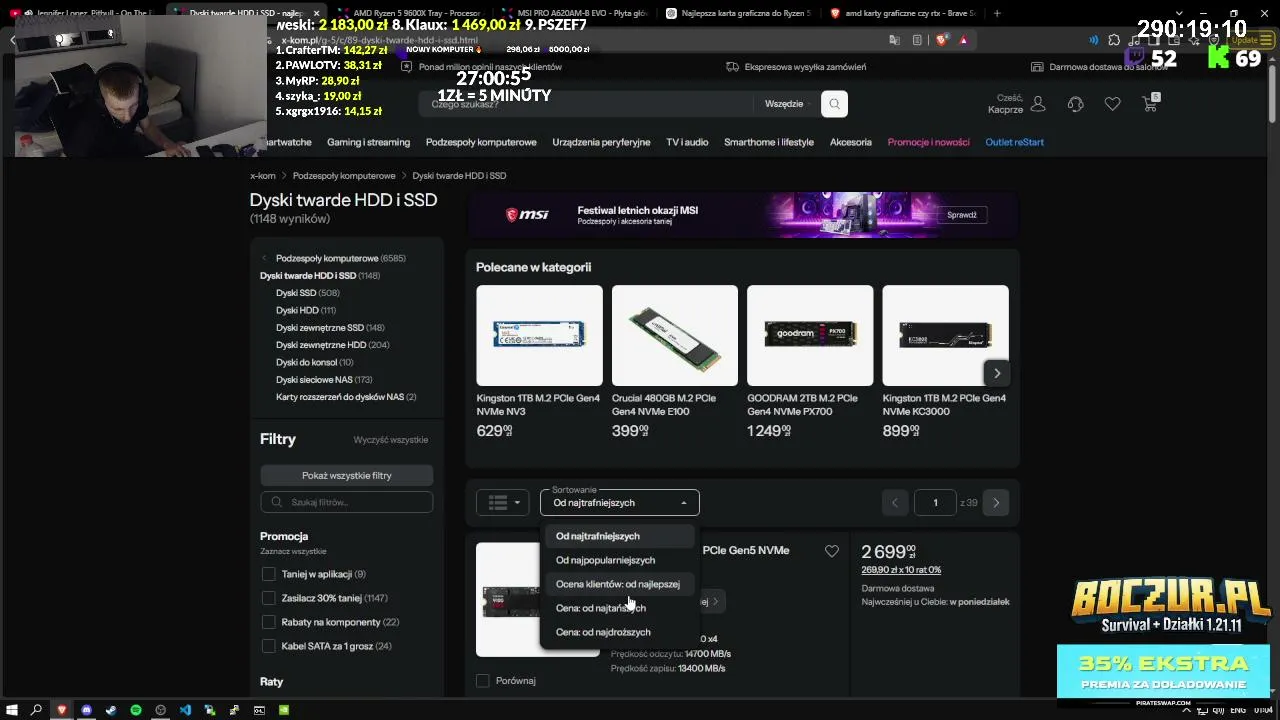The image size is (1280, 720).
Task: Open 'Outlet reStart' link
Action: click(1015, 142)
